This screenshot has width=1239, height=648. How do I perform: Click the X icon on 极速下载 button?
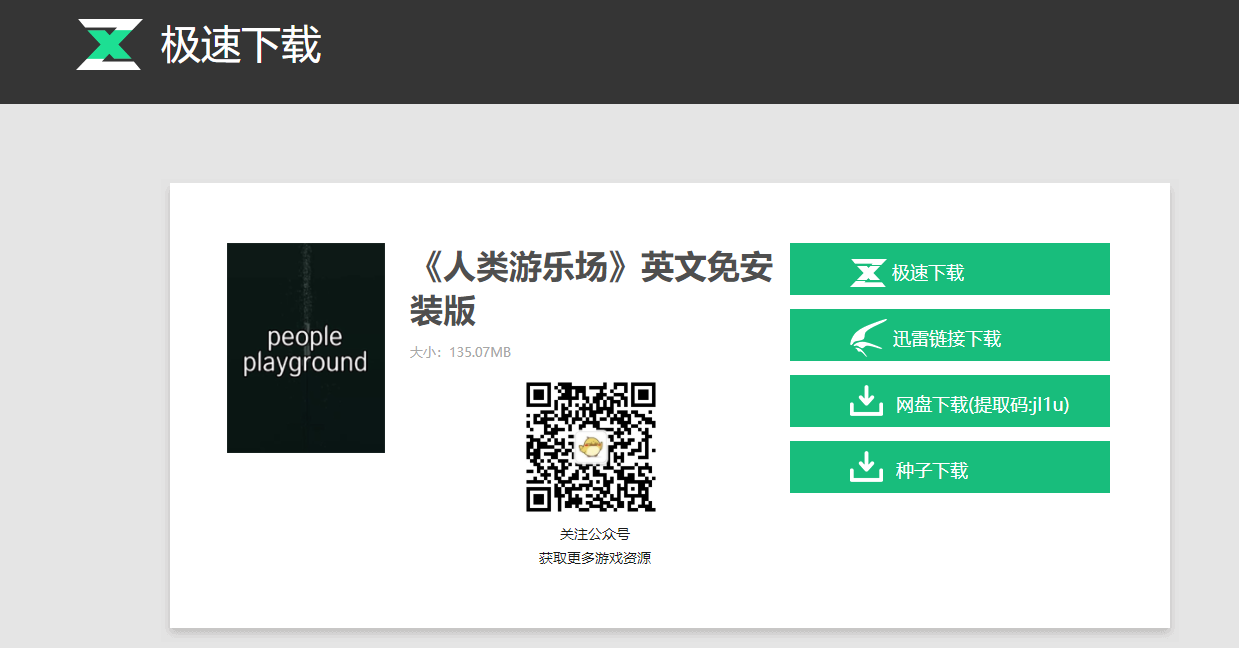(868, 273)
